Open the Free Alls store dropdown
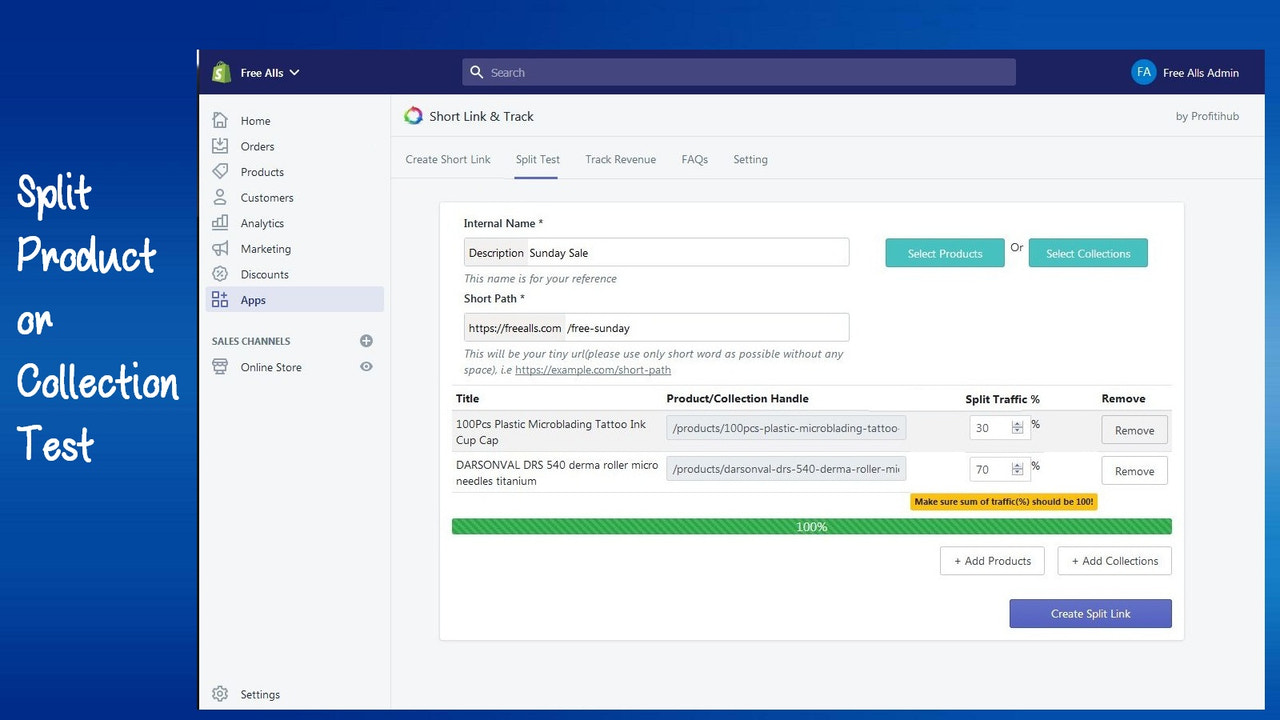The image size is (1280, 720). [270, 73]
